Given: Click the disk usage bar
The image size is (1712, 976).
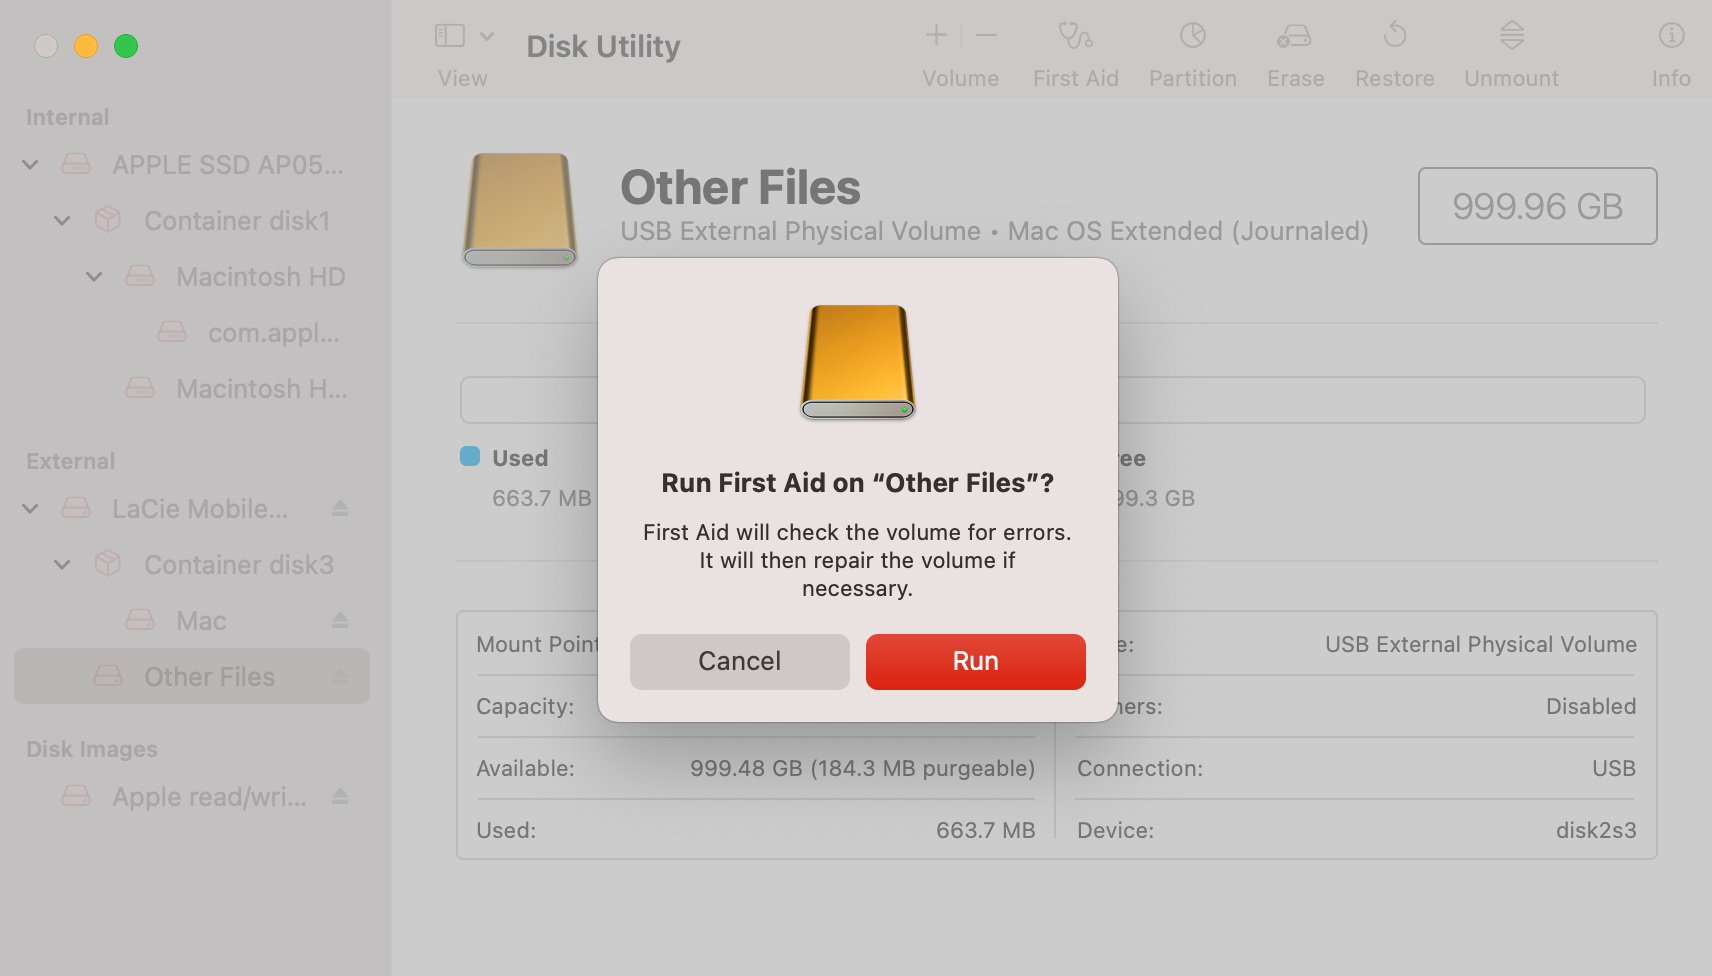Looking at the screenshot, I should coord(1052,400).
